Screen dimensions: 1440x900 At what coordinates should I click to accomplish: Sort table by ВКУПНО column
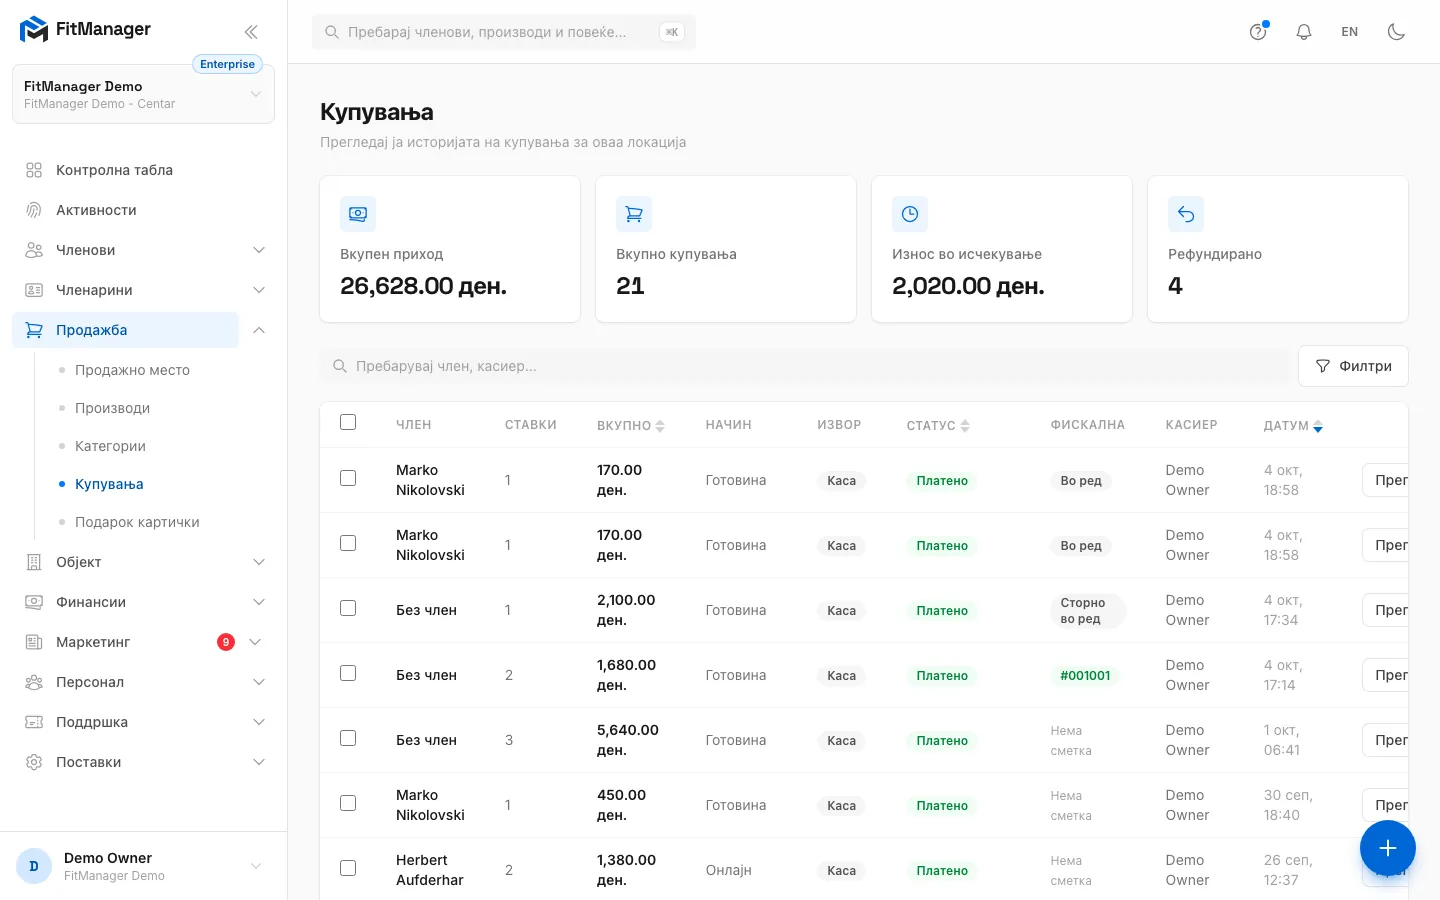click(630, 426)
